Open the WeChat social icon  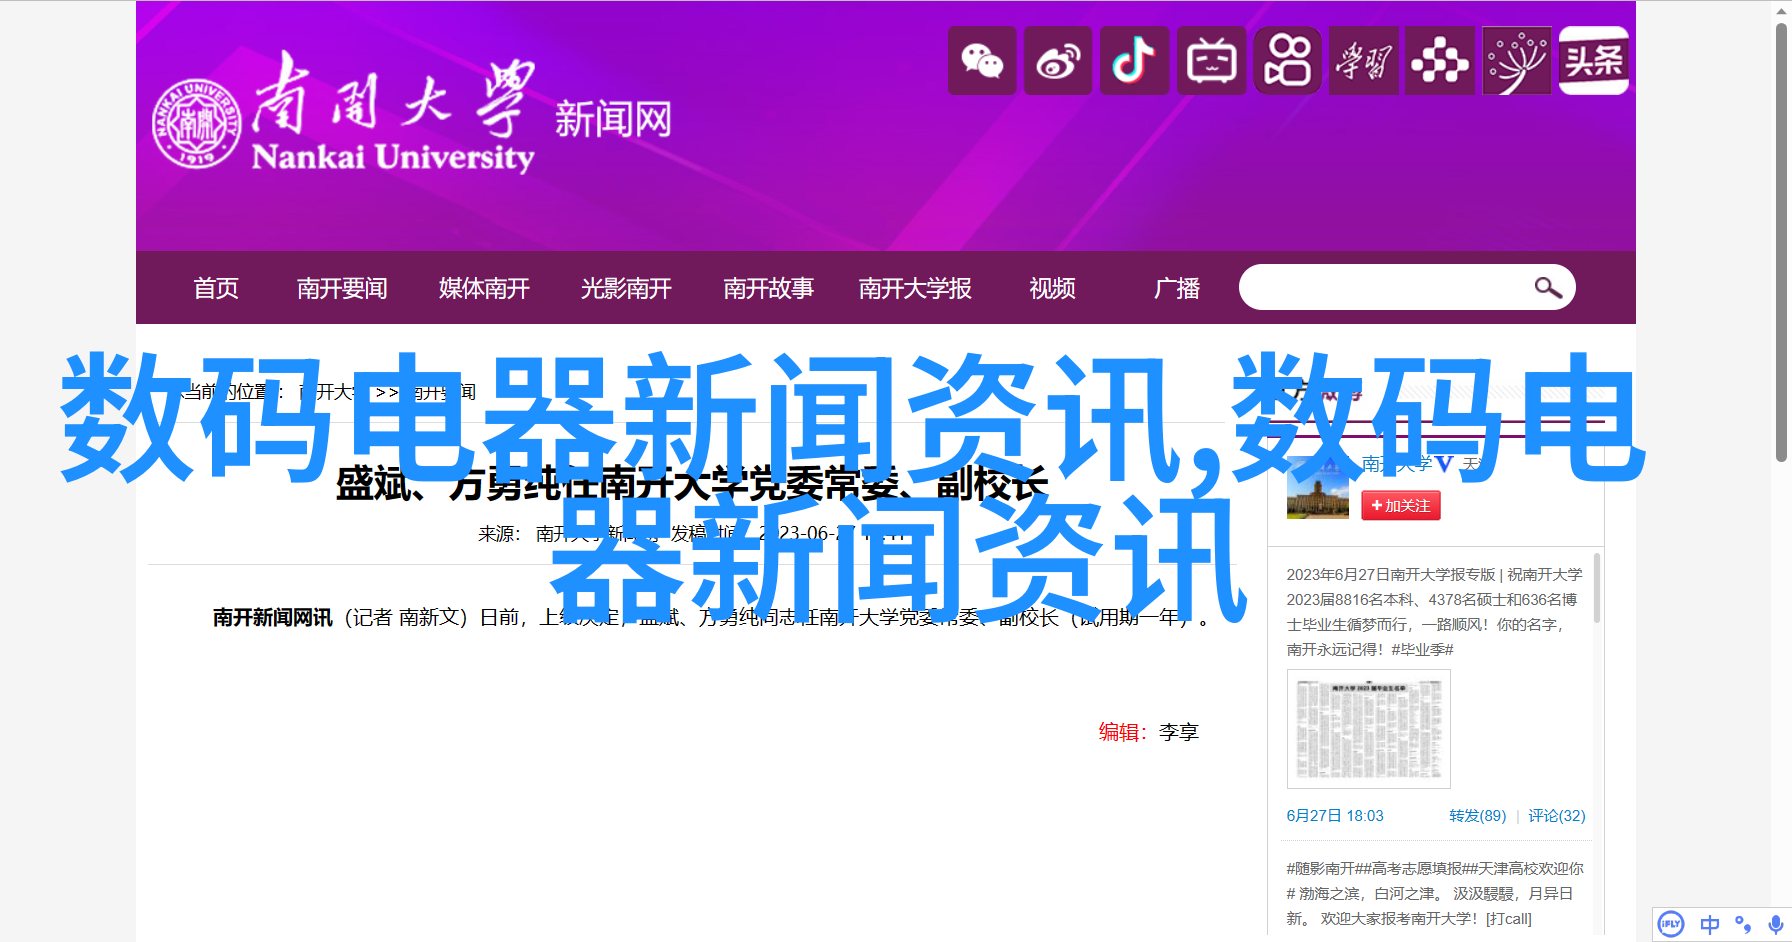pyautogui.click(x=982, y=61)
